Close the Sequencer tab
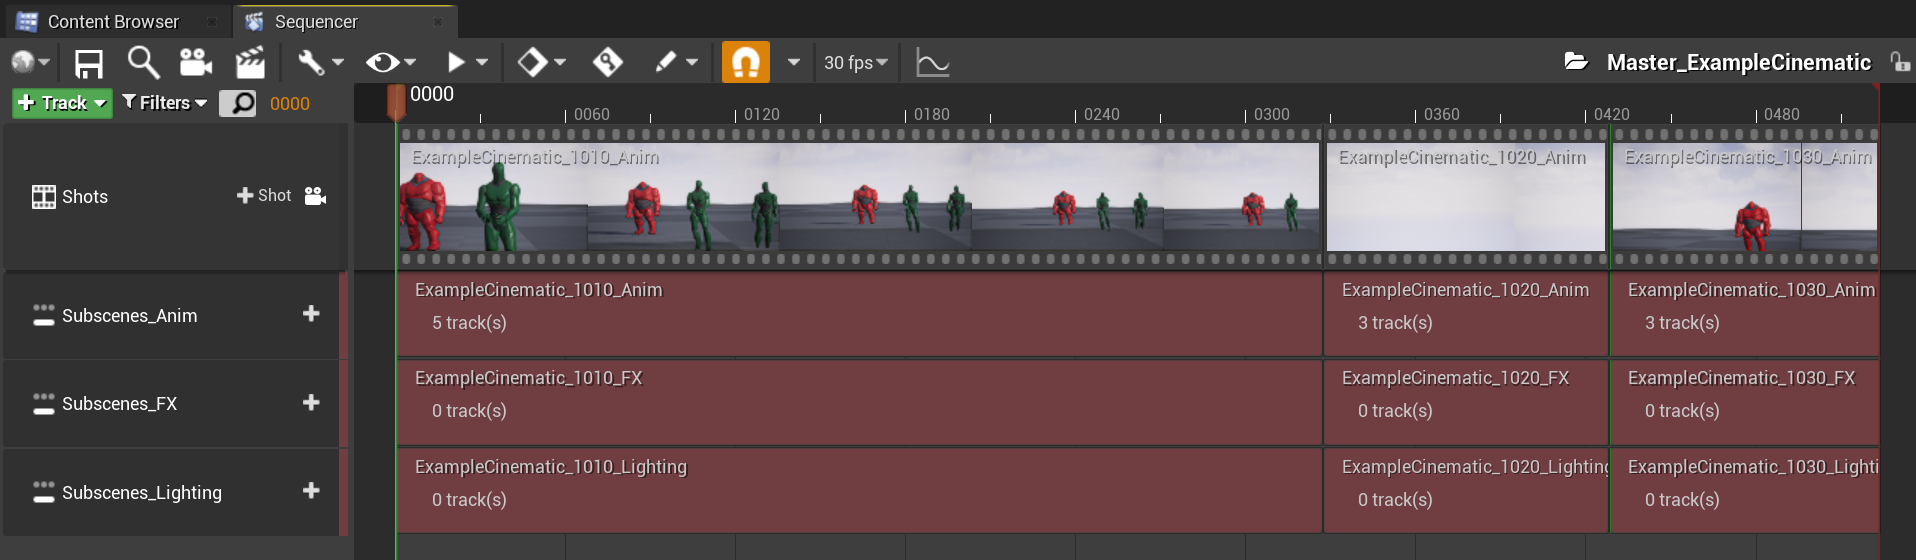 pos(438,22)
